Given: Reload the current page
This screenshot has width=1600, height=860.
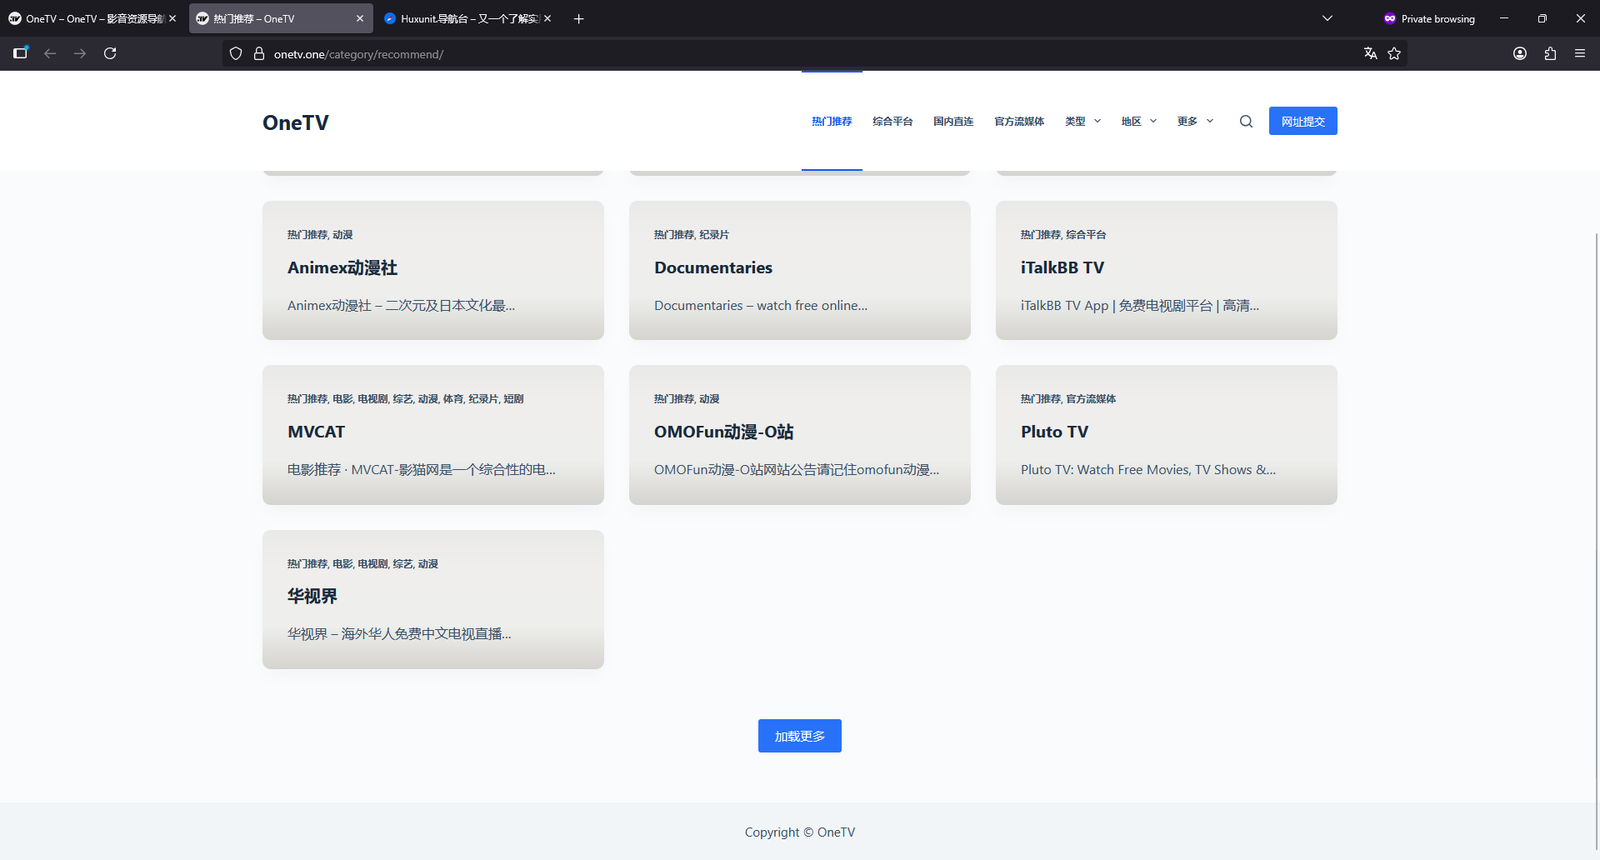Looking at the screenshot, I should [110, 53].
